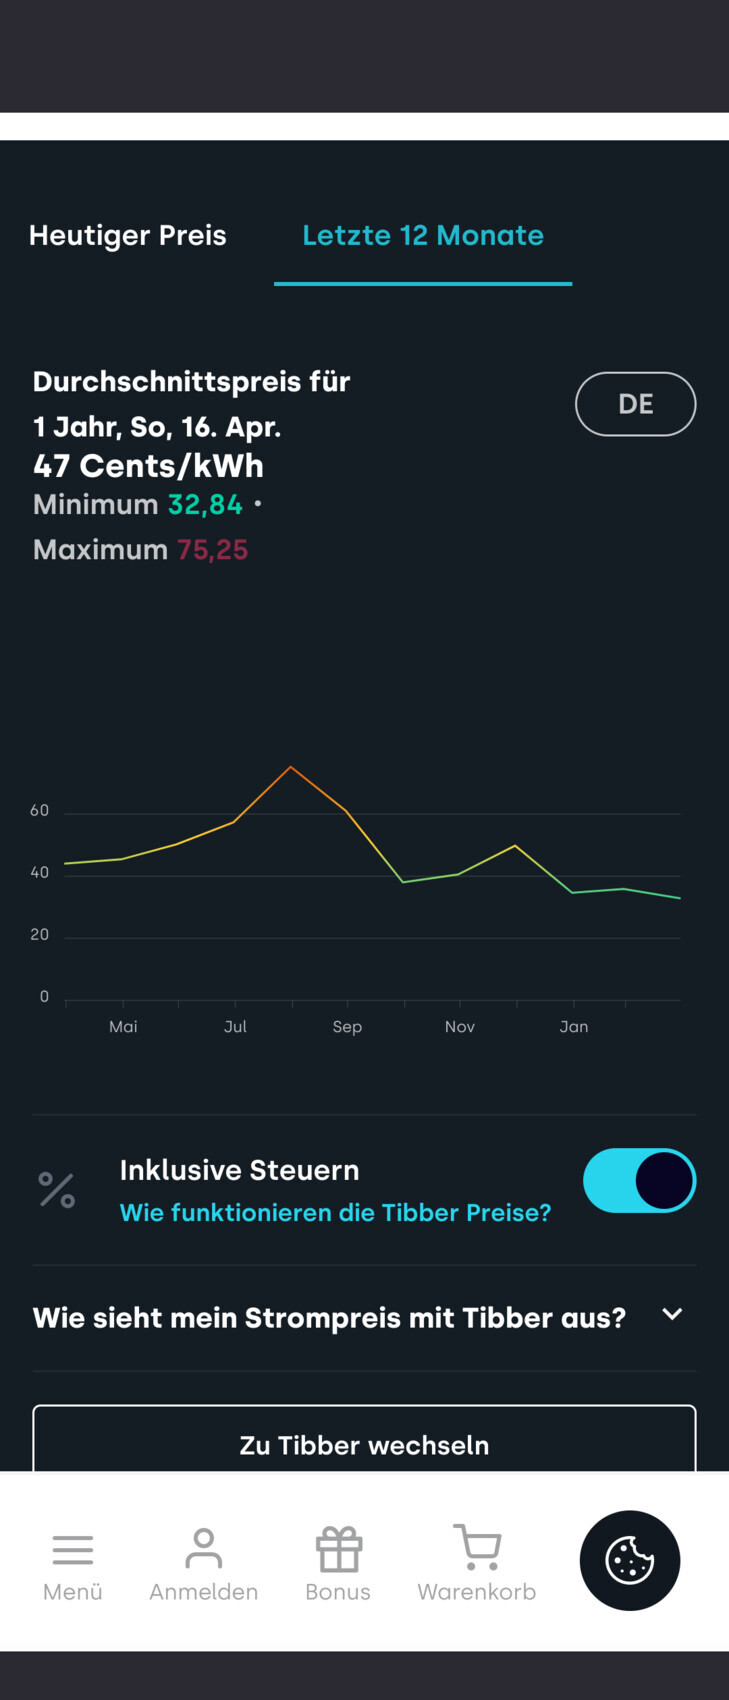Expand the Strompreis mit Tibber chevron
Screen dimensions: 729x1700
[x=672, y=1315]
